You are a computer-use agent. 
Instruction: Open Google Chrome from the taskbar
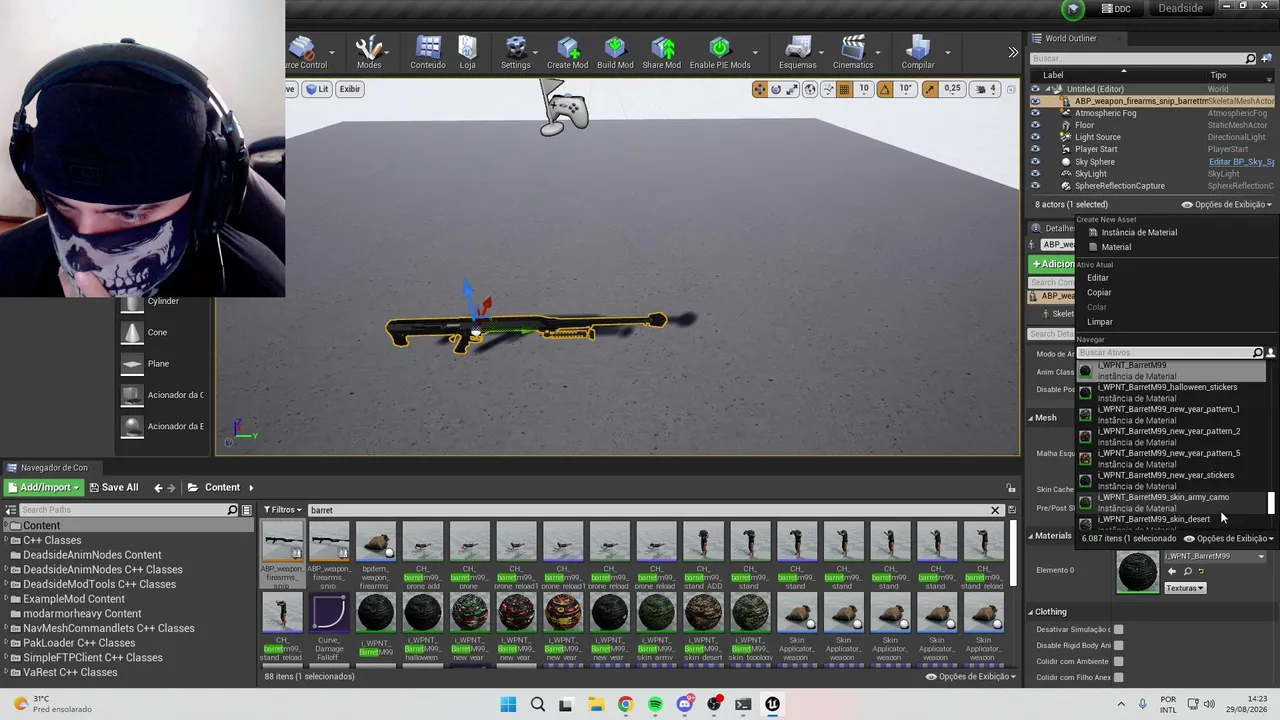[625, 704]
